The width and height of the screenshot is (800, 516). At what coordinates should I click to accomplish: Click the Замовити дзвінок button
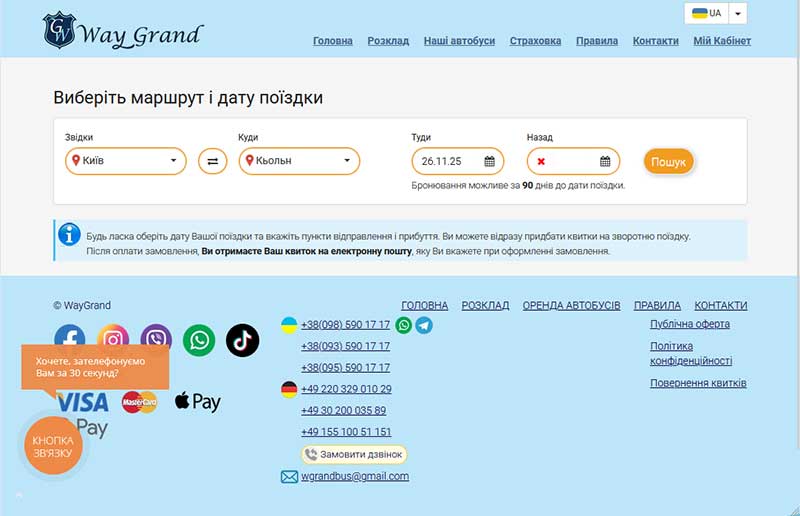click(354, 454)
